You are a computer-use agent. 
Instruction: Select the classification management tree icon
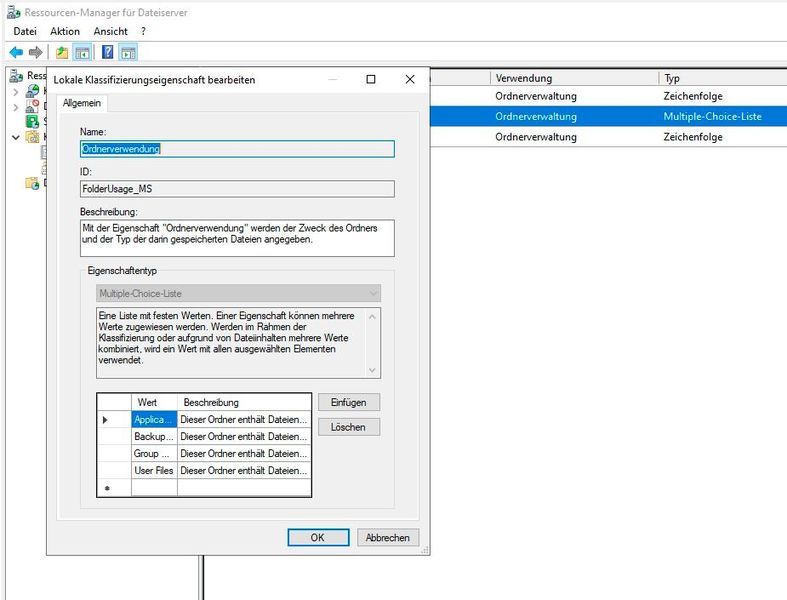pos(32,137)
